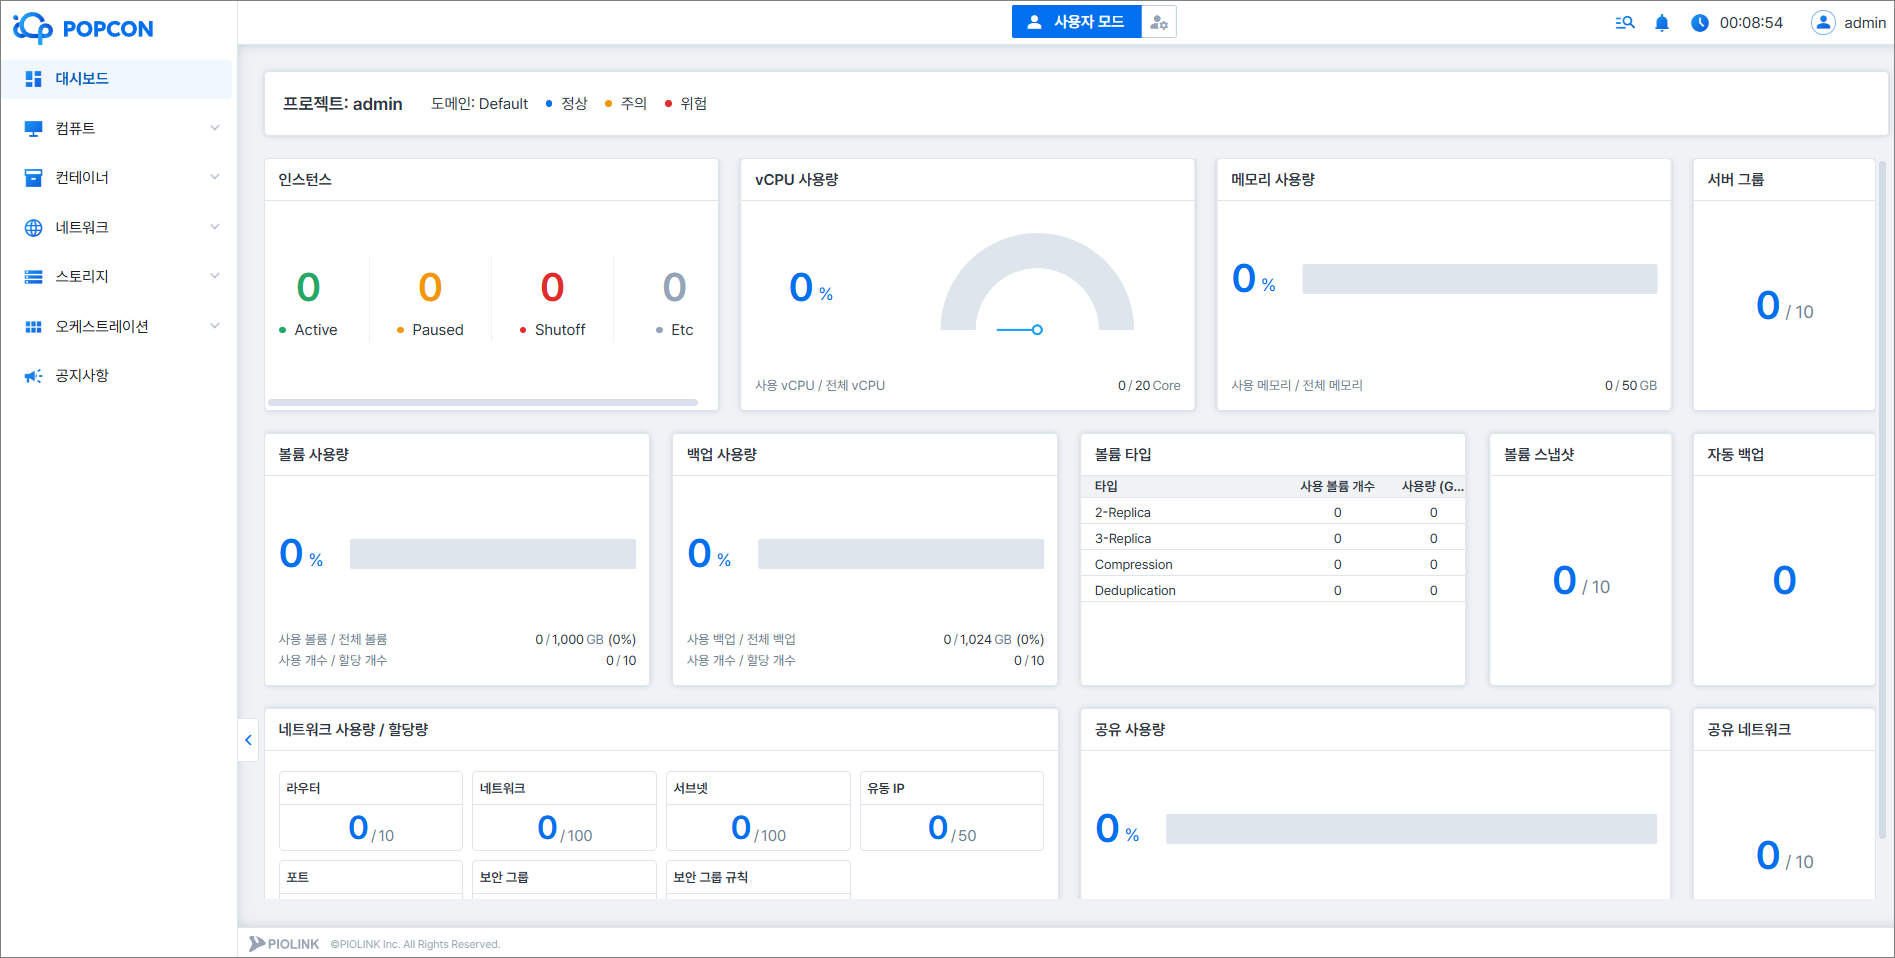
Task: Open the 네트워크 sidebar menu item
Action: [82, 228]
